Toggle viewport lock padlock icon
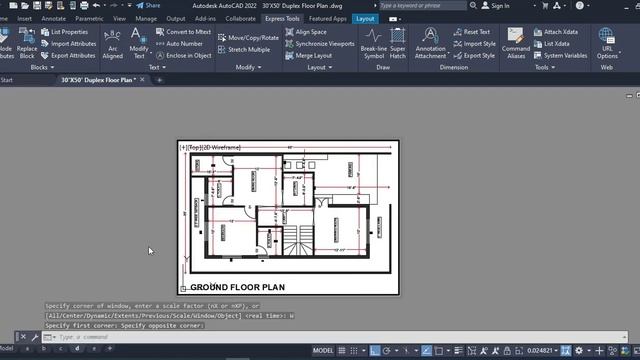The image size is (640, 360). (x=507, y=351)
